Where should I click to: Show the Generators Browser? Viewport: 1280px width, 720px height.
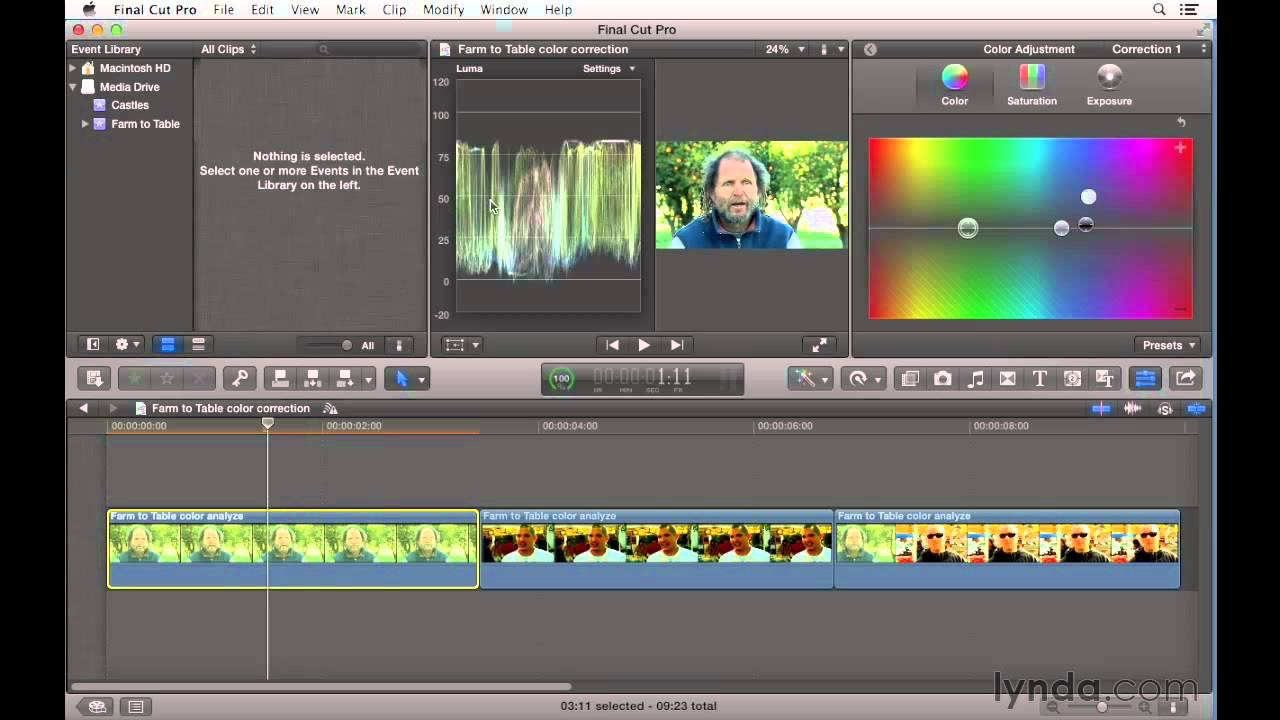pyautogui.click(x=1073, y=379)
